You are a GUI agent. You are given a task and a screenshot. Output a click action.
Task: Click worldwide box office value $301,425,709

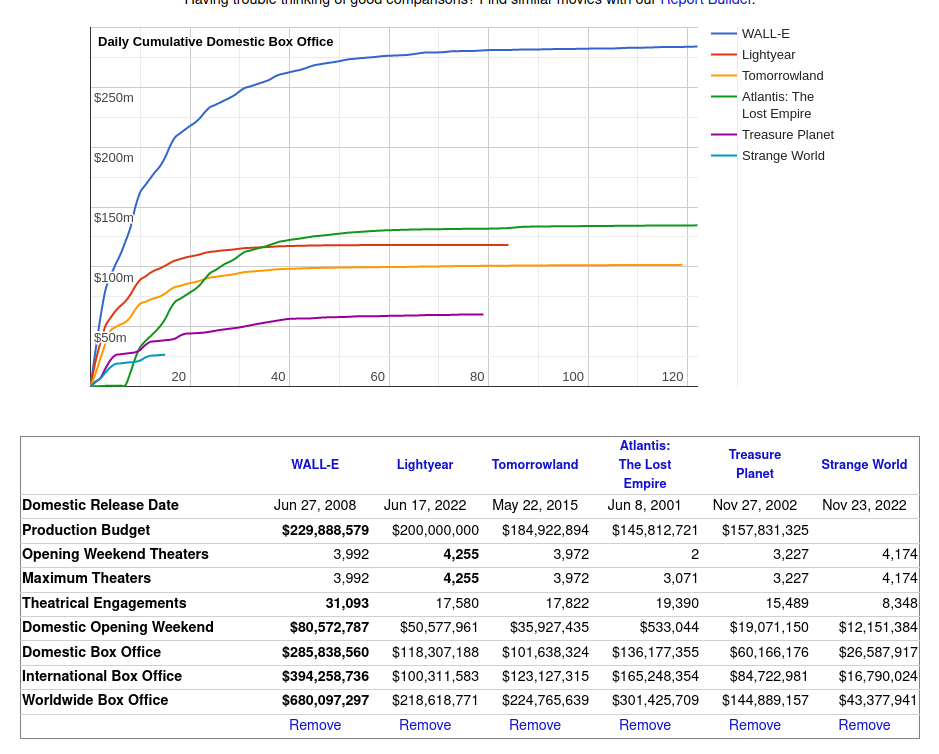point(655,701)
